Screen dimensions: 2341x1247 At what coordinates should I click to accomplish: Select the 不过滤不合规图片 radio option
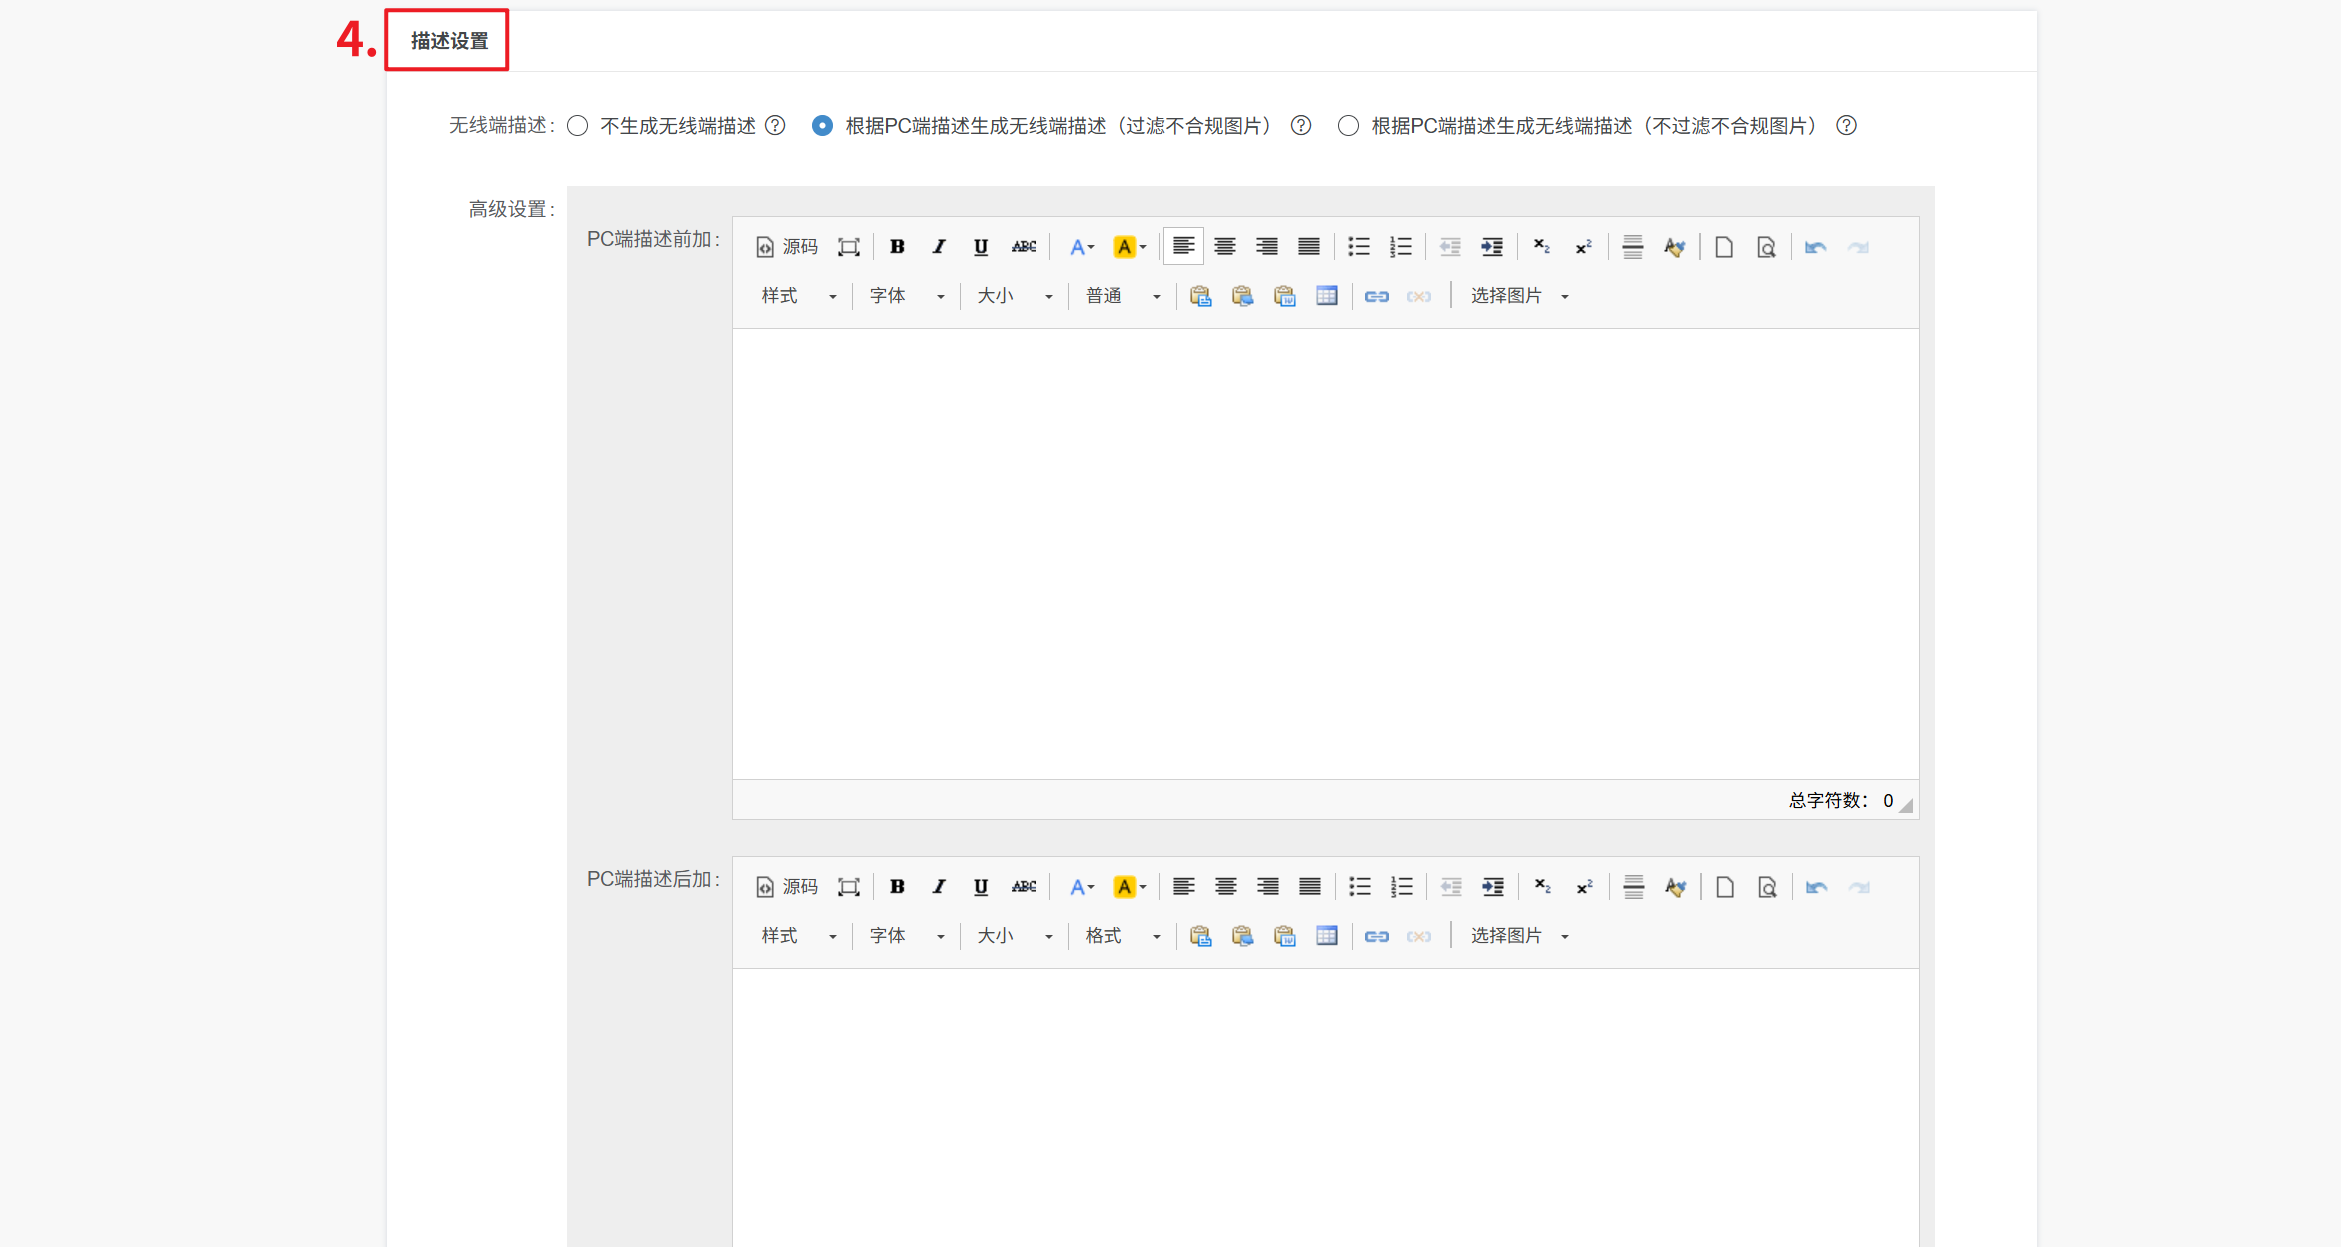click(x=1348, y=126)
